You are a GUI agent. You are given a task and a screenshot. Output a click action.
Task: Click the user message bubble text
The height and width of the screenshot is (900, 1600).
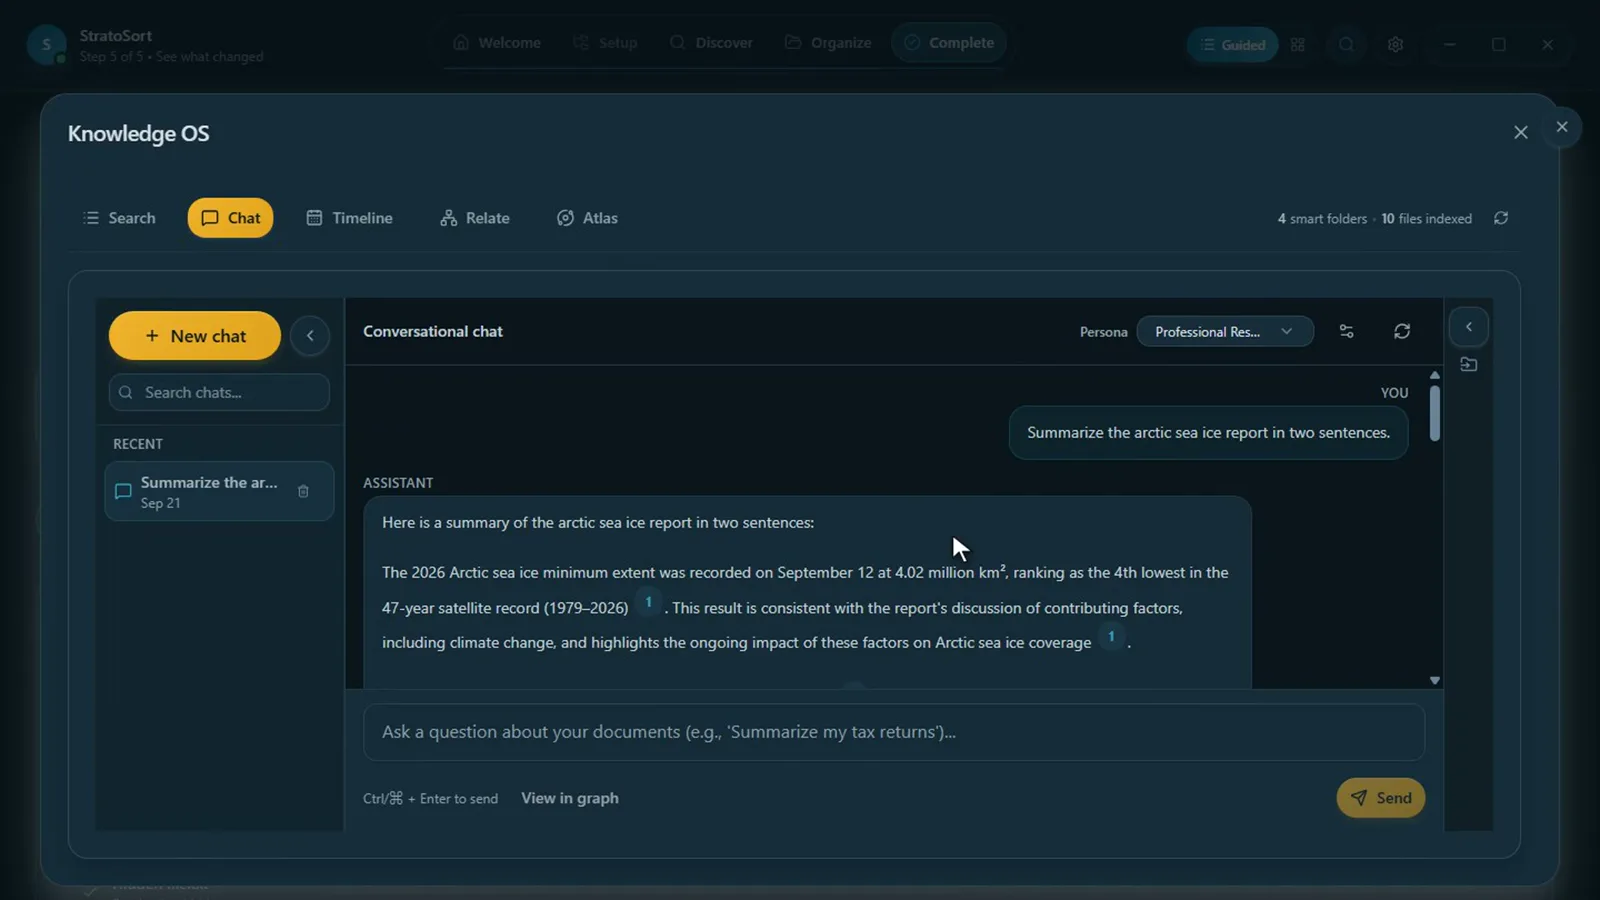point(1208,433)
